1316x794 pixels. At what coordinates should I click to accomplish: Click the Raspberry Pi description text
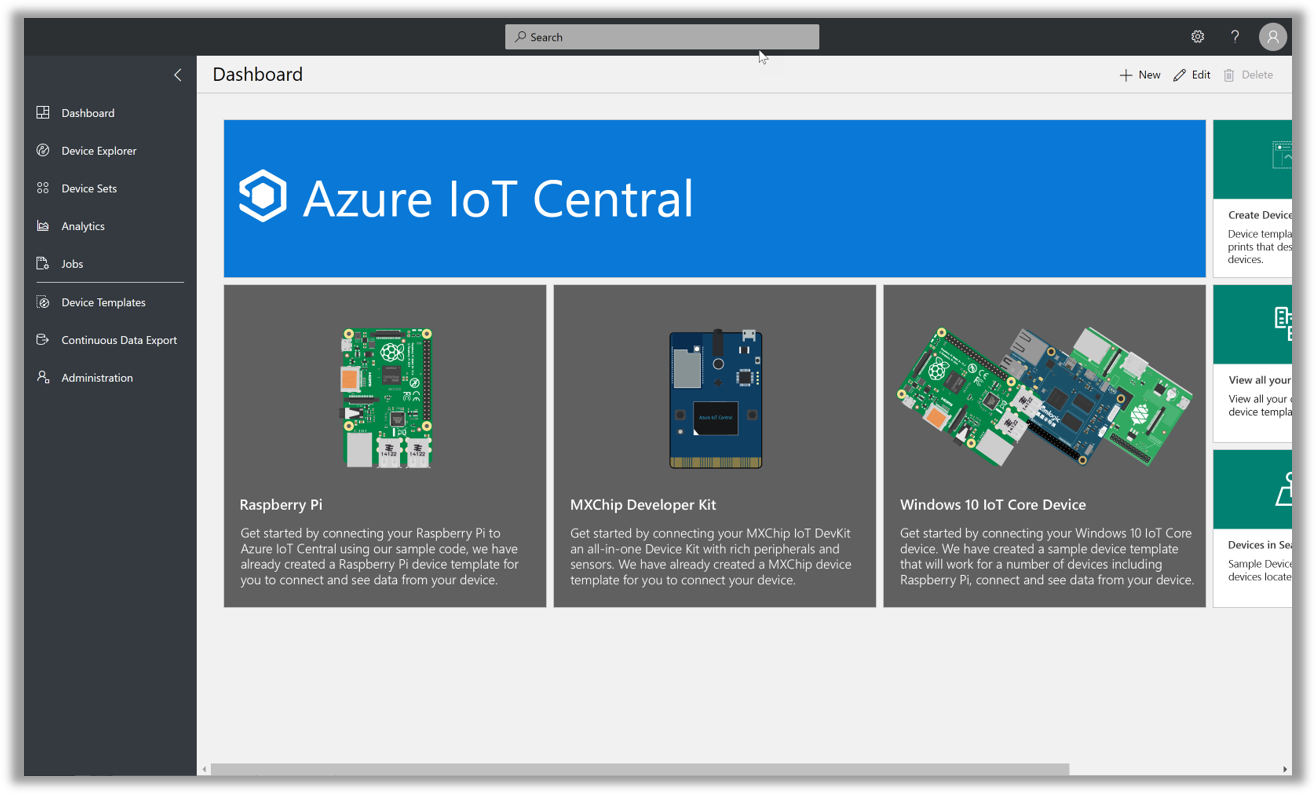[x=380, y=556]
